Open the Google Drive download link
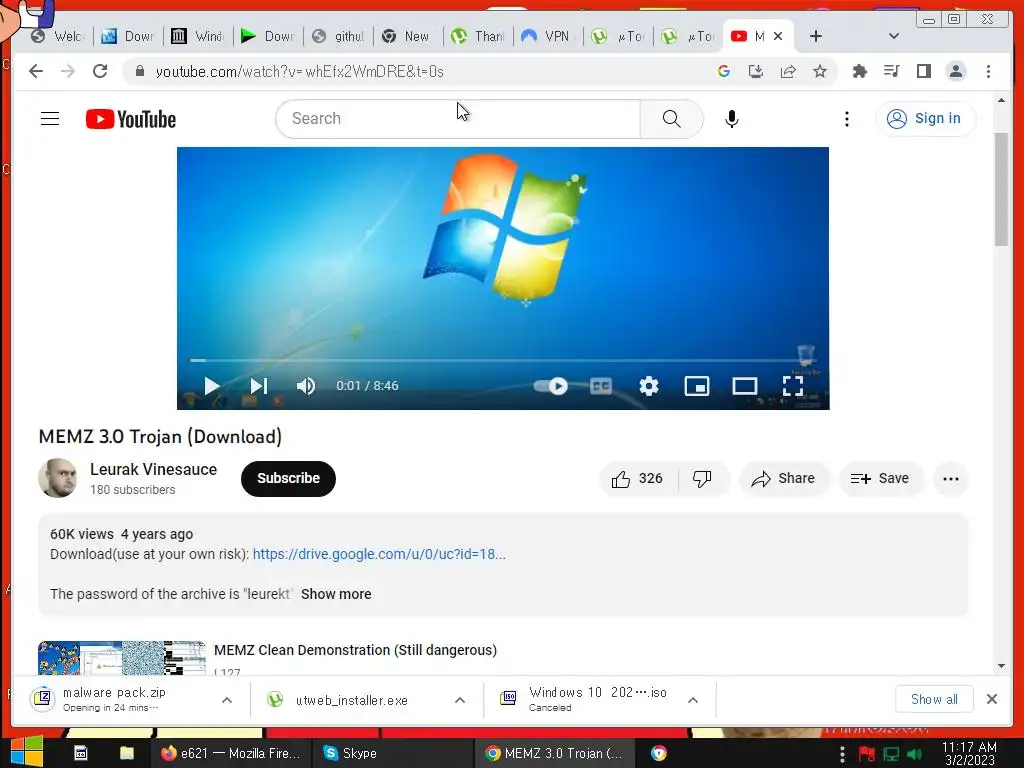1024x768 pixels. pos(379,554)
